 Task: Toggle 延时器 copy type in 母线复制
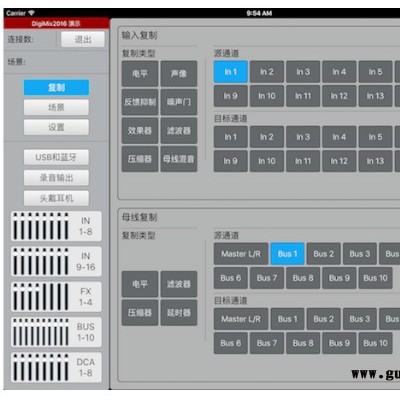[x=179, y=313]
